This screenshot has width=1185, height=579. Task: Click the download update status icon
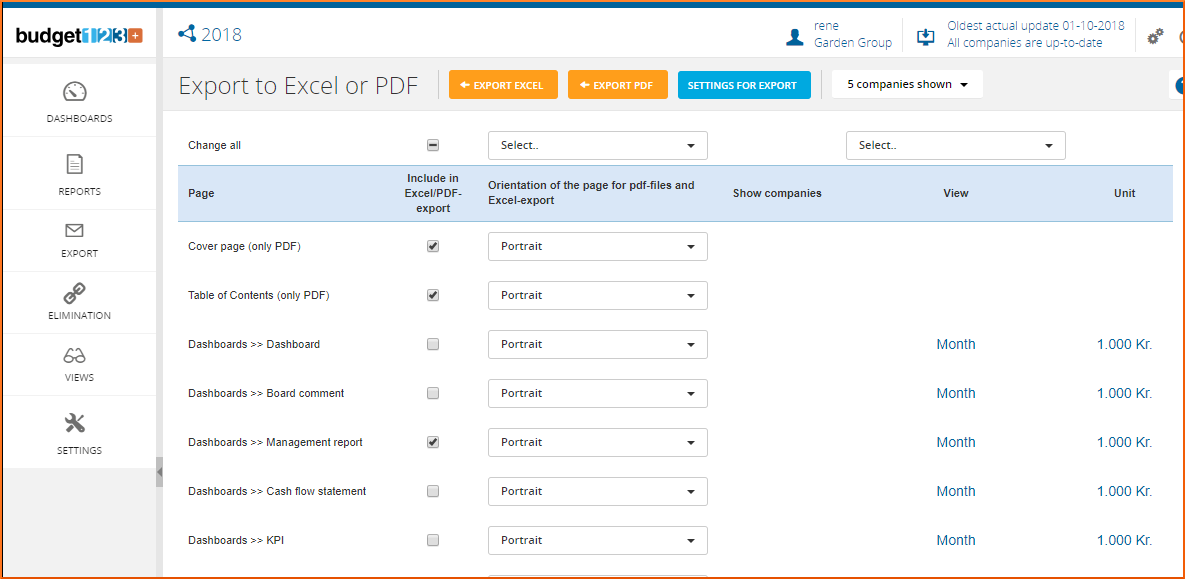(x=925, y=37)
